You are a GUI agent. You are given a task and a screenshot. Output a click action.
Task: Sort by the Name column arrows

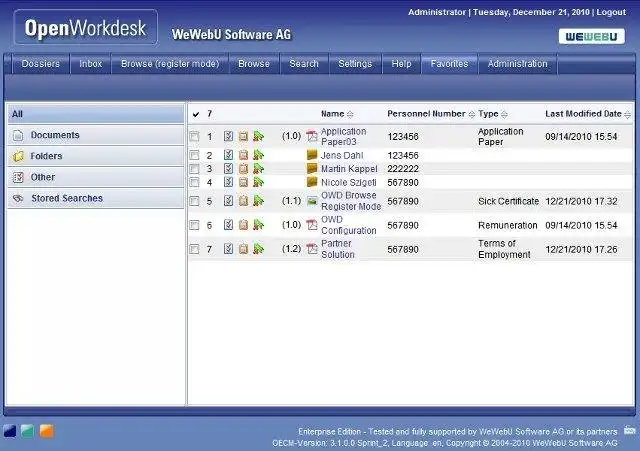350,115
